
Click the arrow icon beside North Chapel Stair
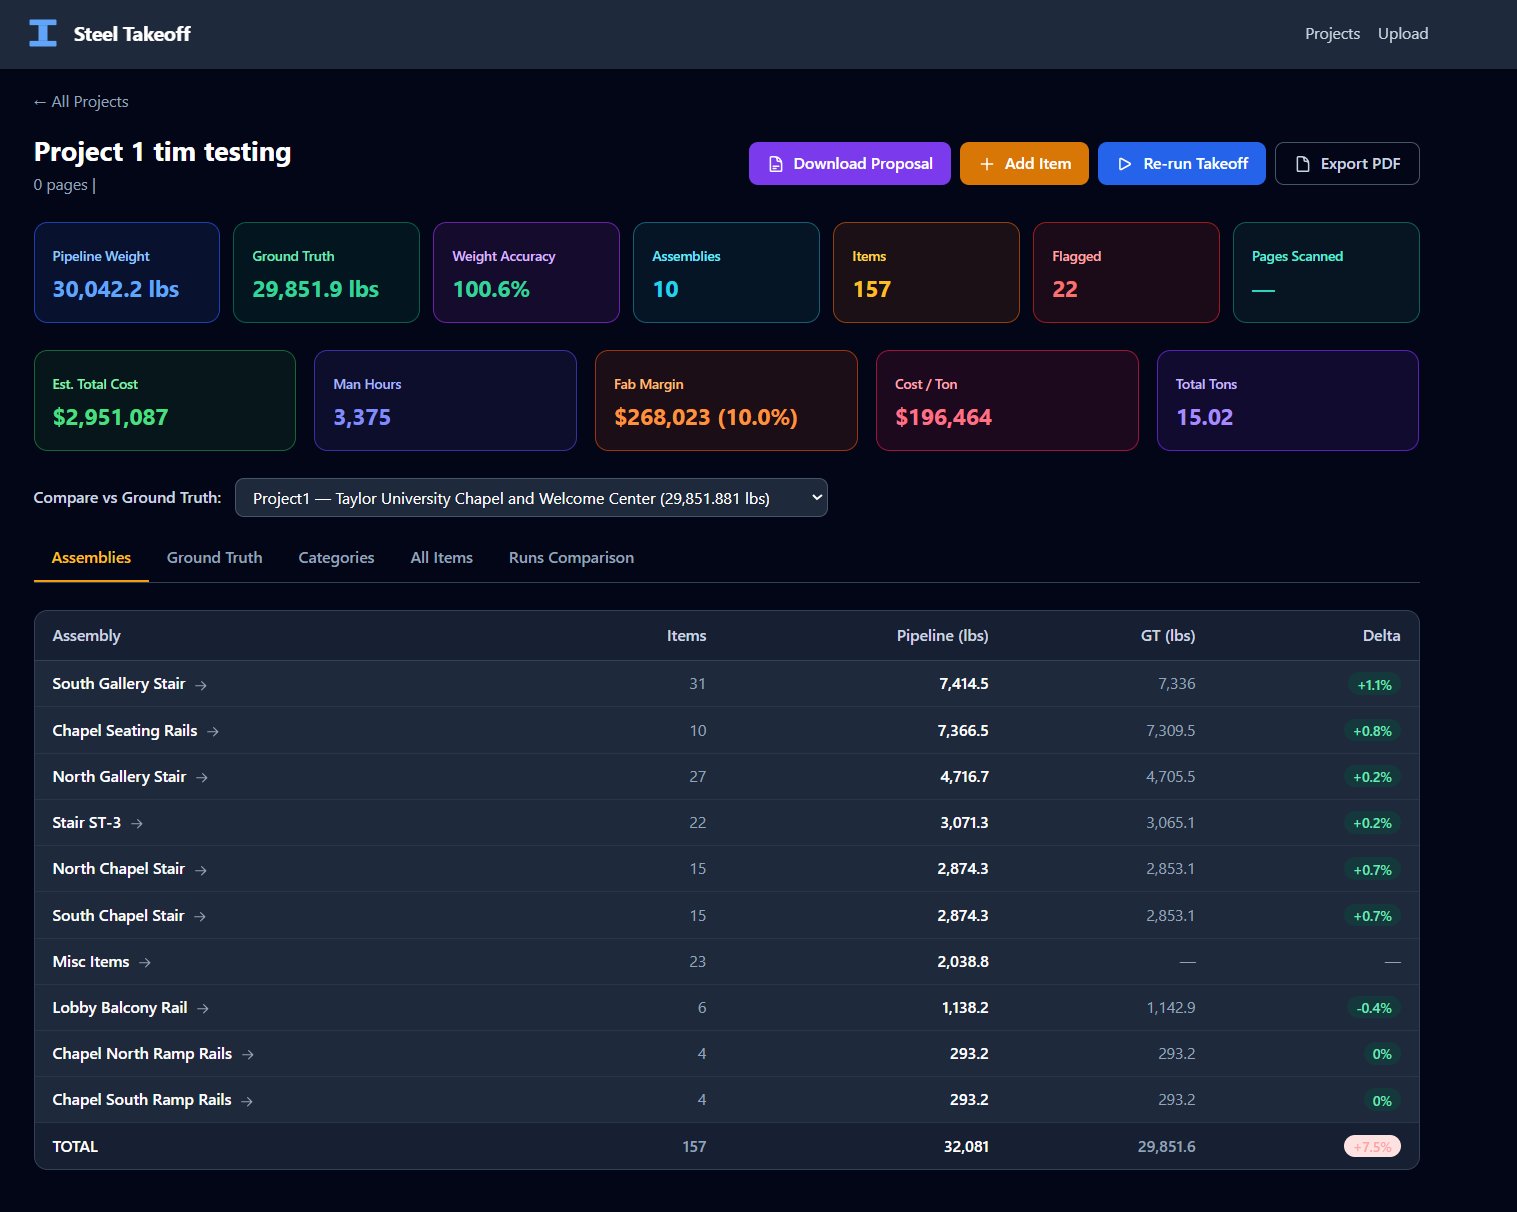point(201,870)
